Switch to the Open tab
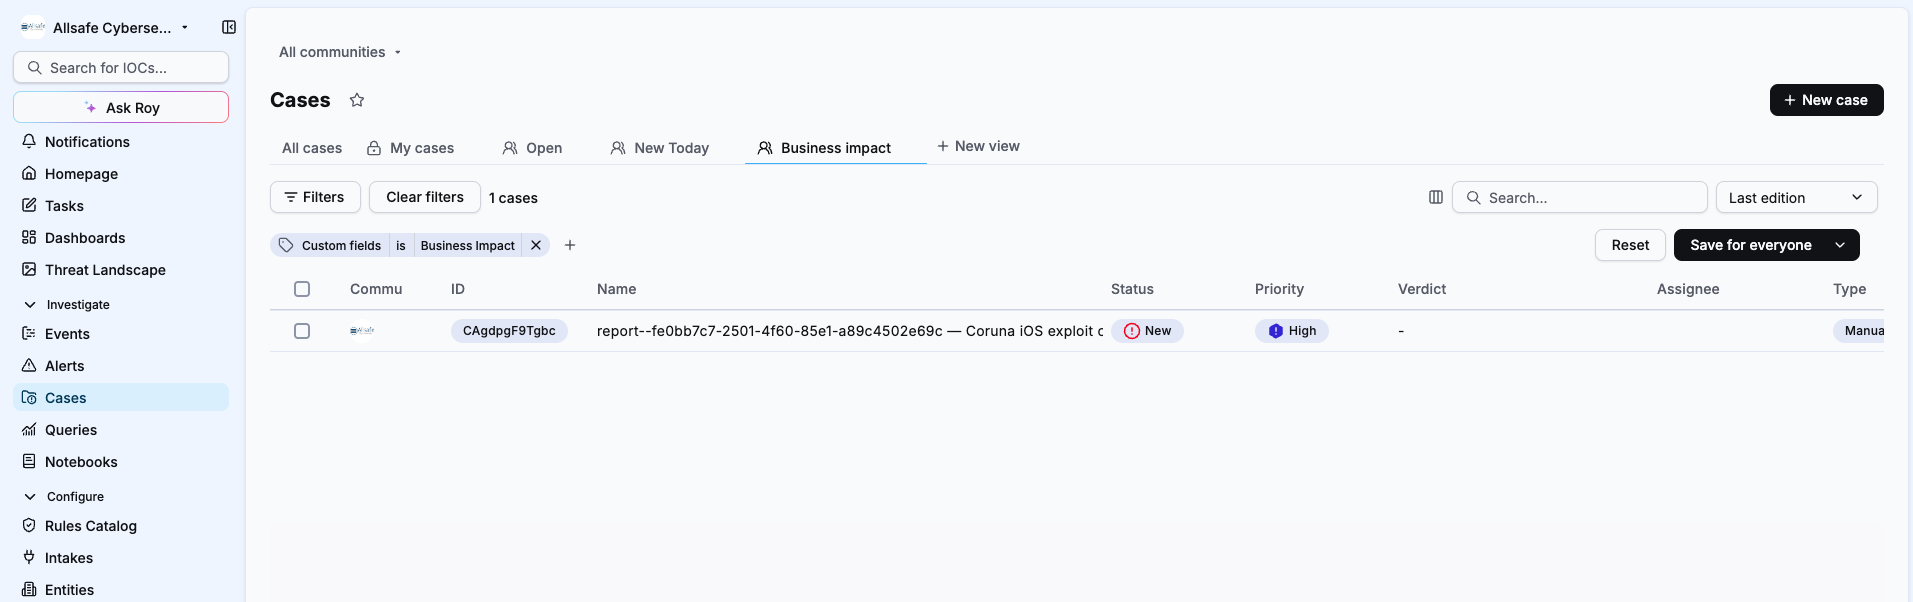Image resolution: width=1913 pixels, height=602 pixels. (x=532, y=148)
